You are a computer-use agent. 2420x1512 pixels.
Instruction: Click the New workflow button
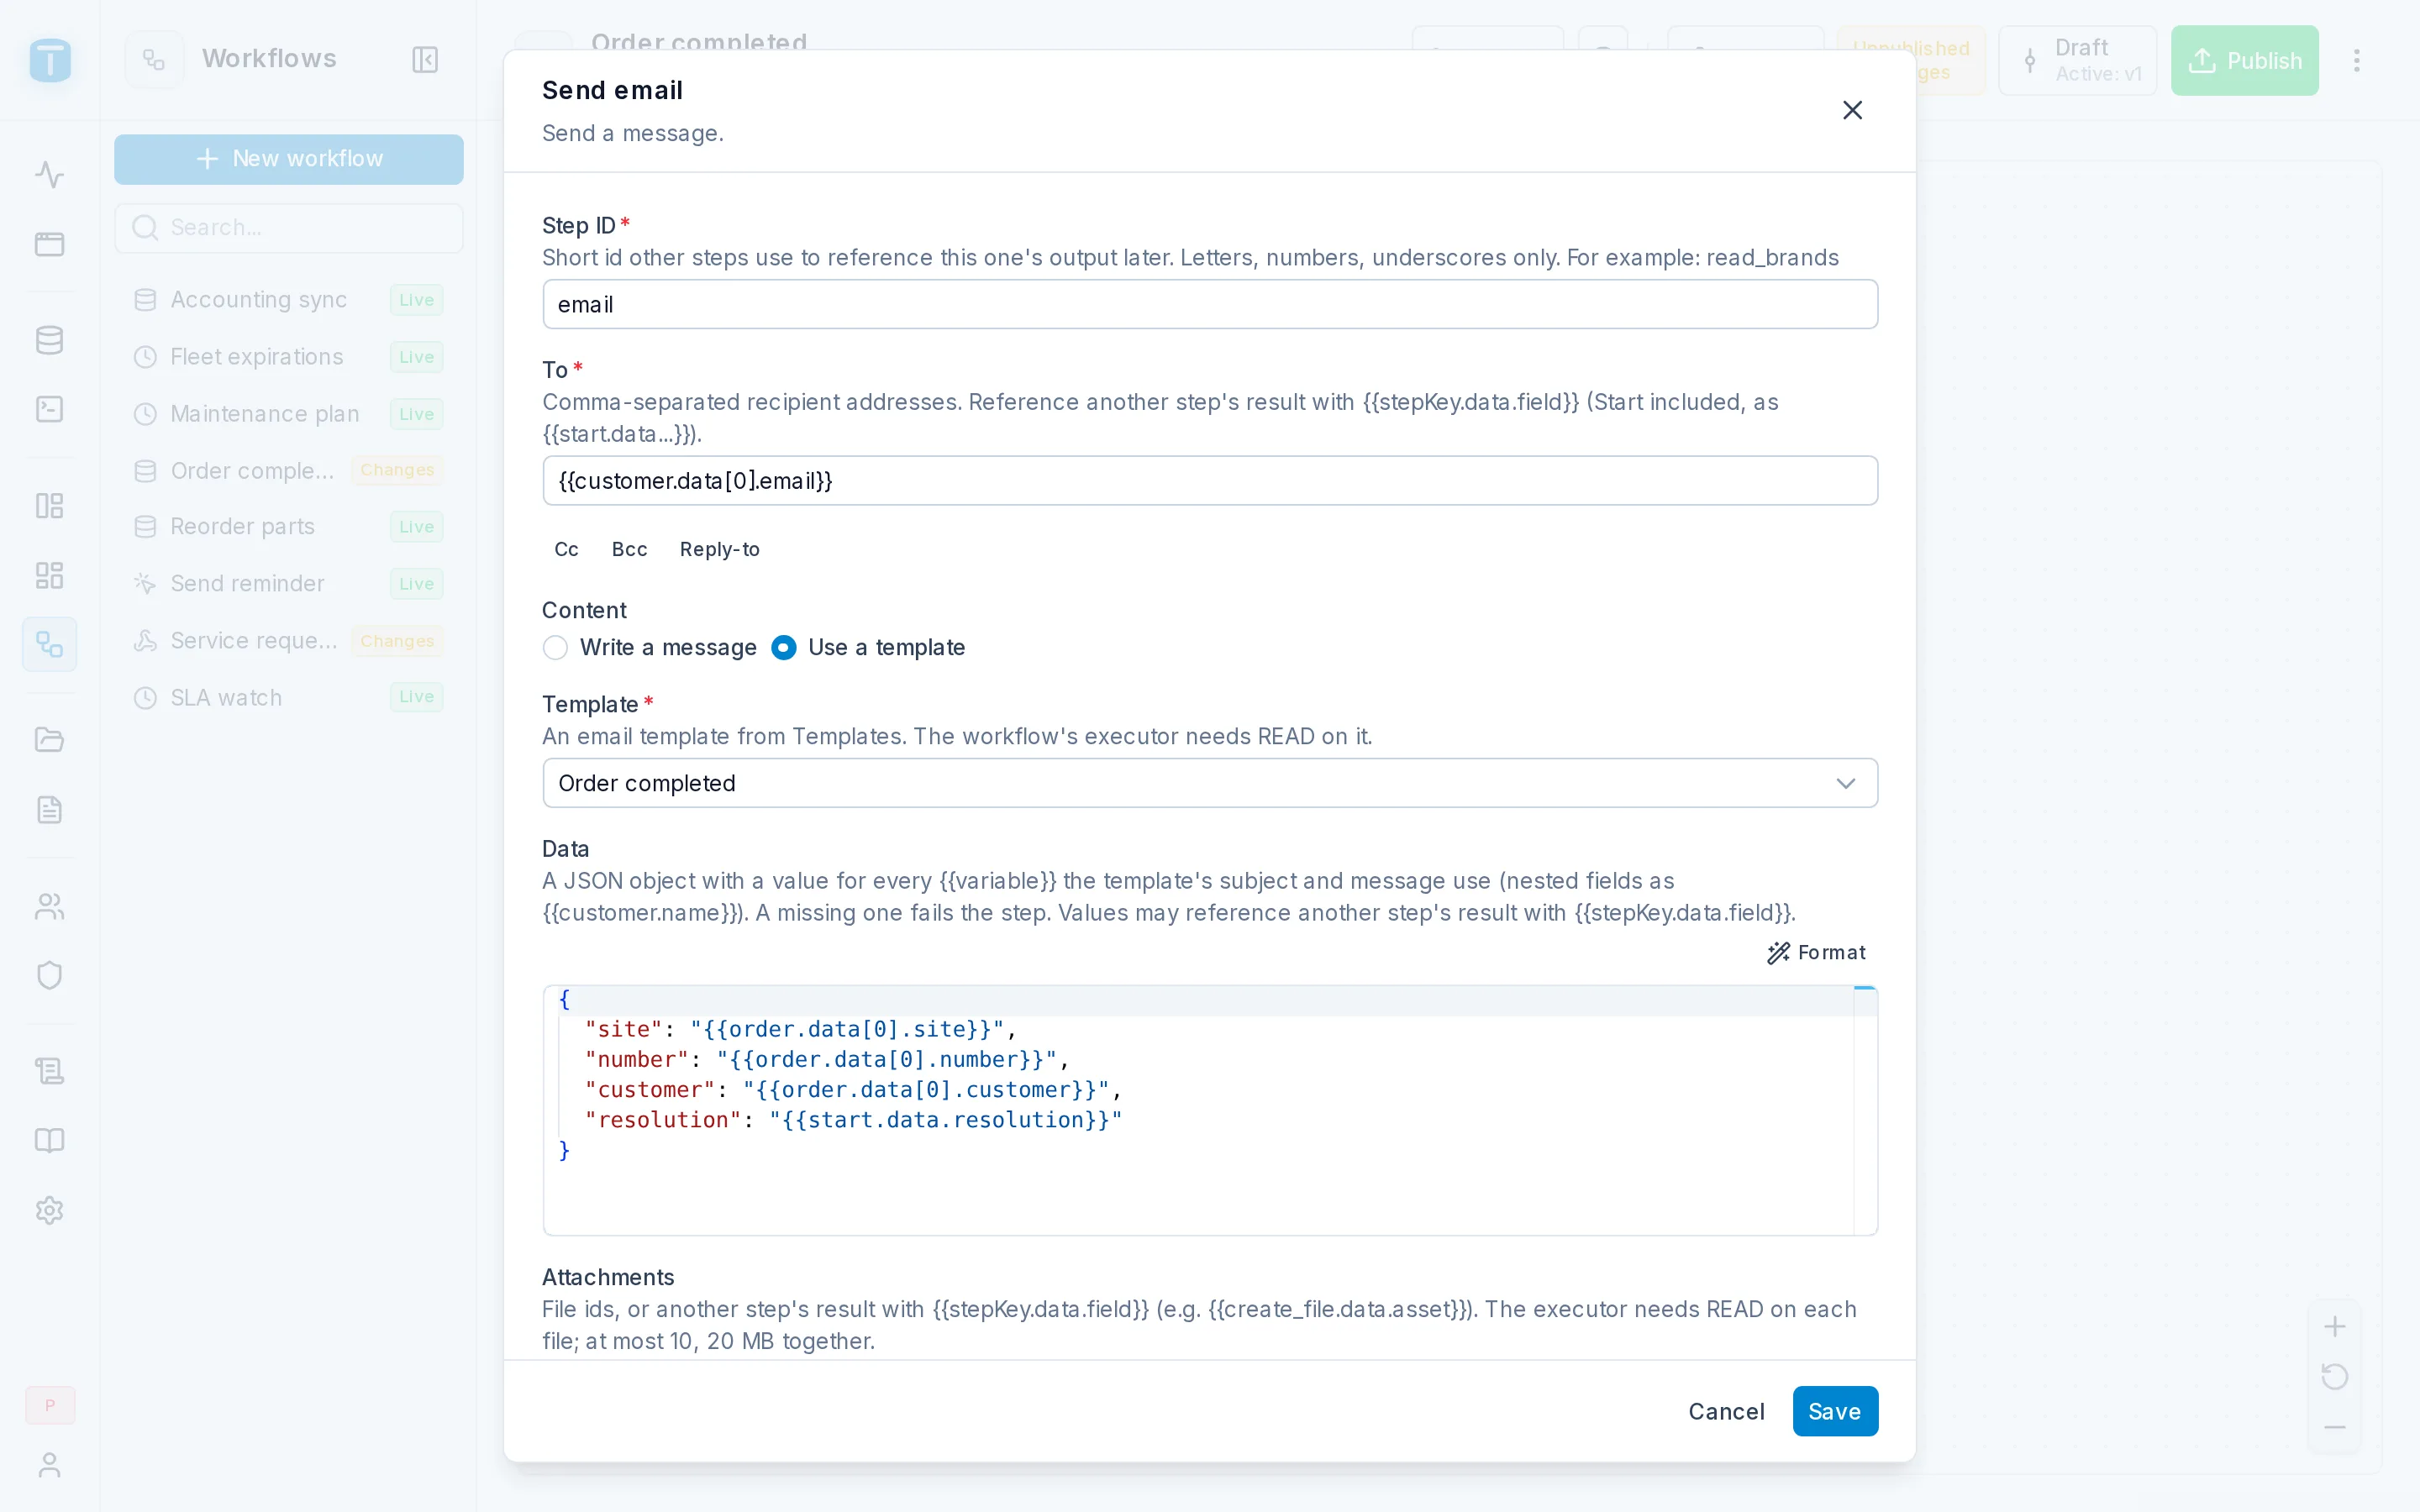point(289,159)
